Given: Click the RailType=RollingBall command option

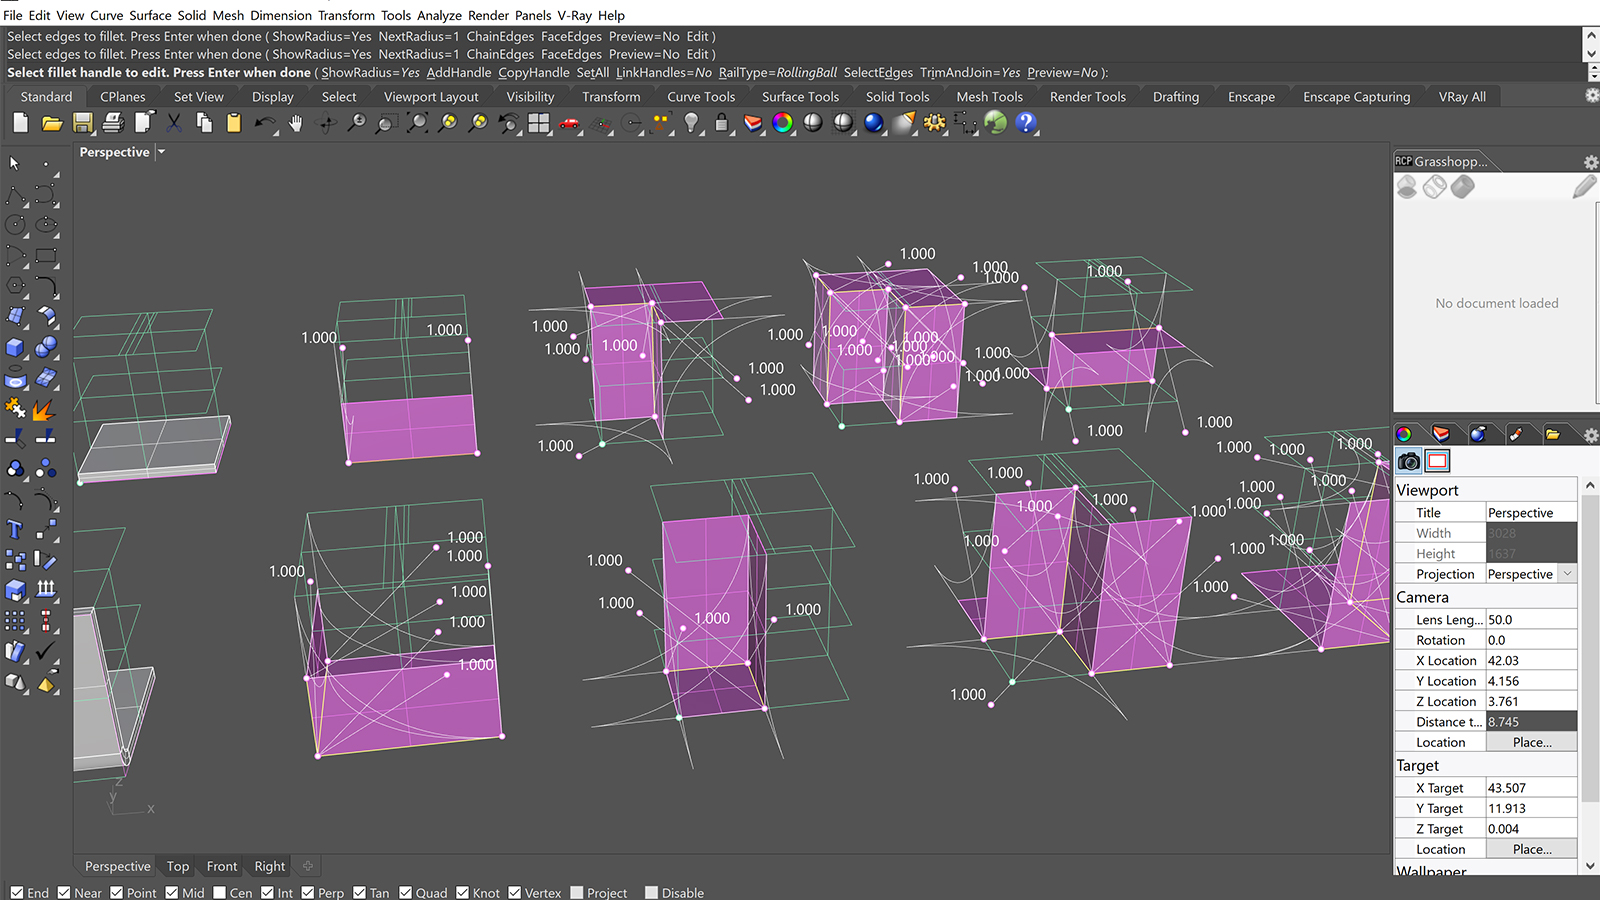Looking at the screenshot, I should (x=778, y=73).
